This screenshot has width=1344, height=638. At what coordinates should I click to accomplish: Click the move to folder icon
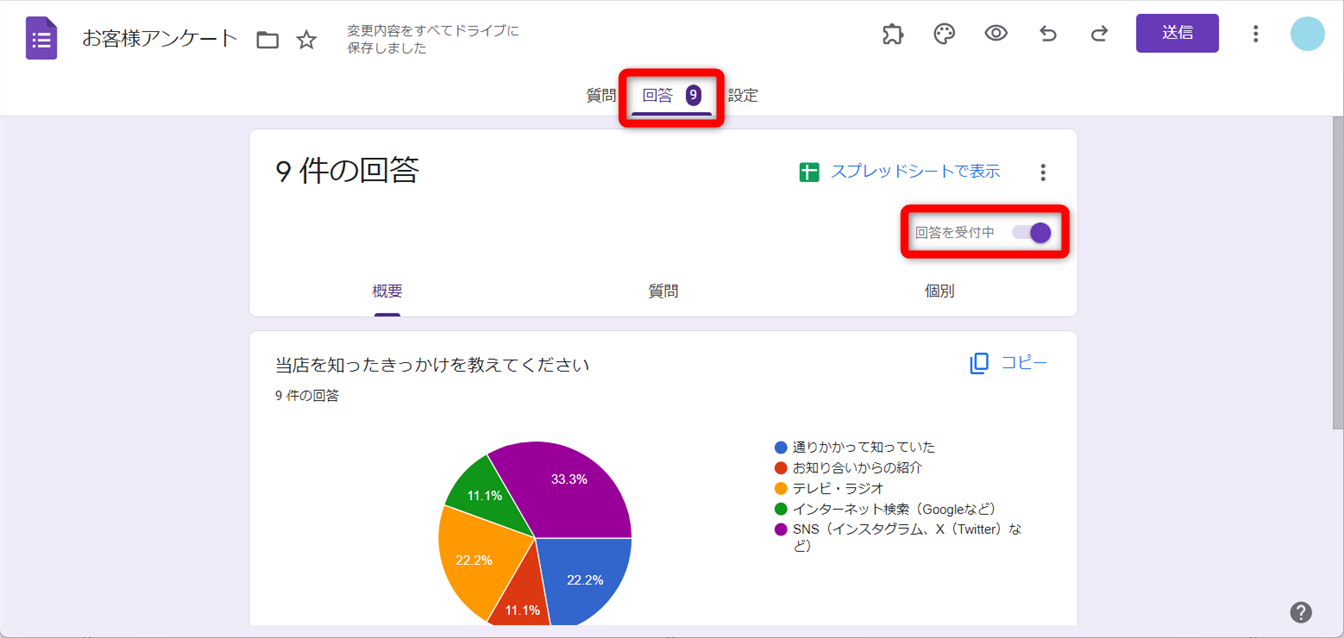pyautogui.click(x=267, y=40)
